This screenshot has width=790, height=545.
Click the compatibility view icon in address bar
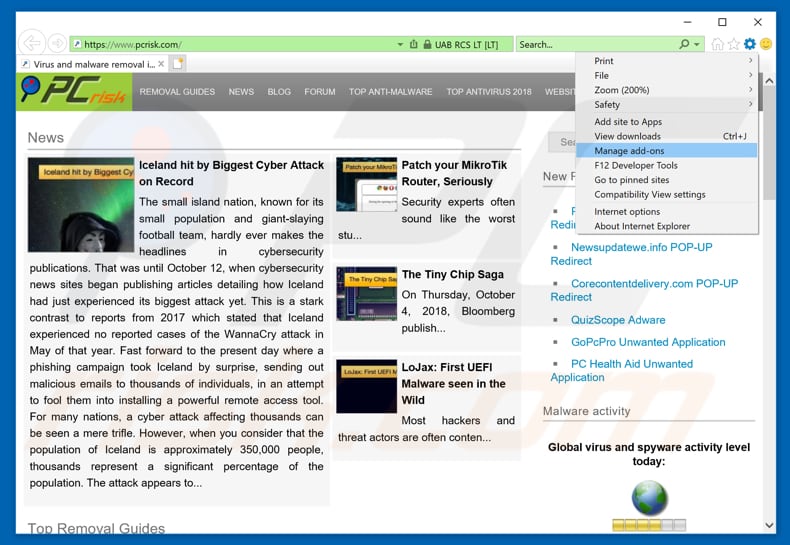click(414, 44)
